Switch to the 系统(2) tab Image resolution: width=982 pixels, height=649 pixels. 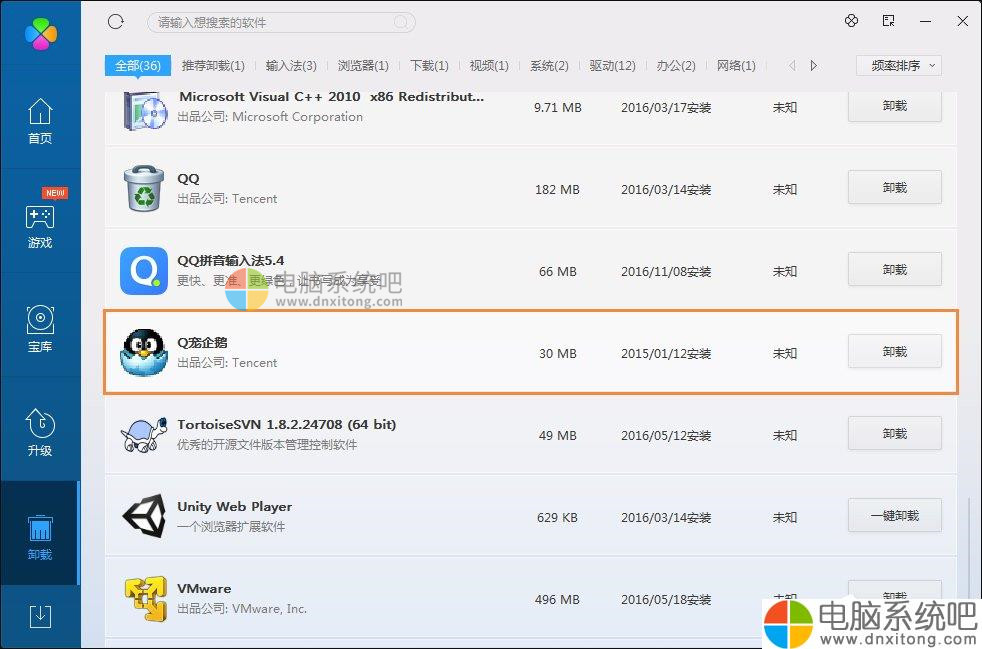pyautogui.click(x=549, y=66)
